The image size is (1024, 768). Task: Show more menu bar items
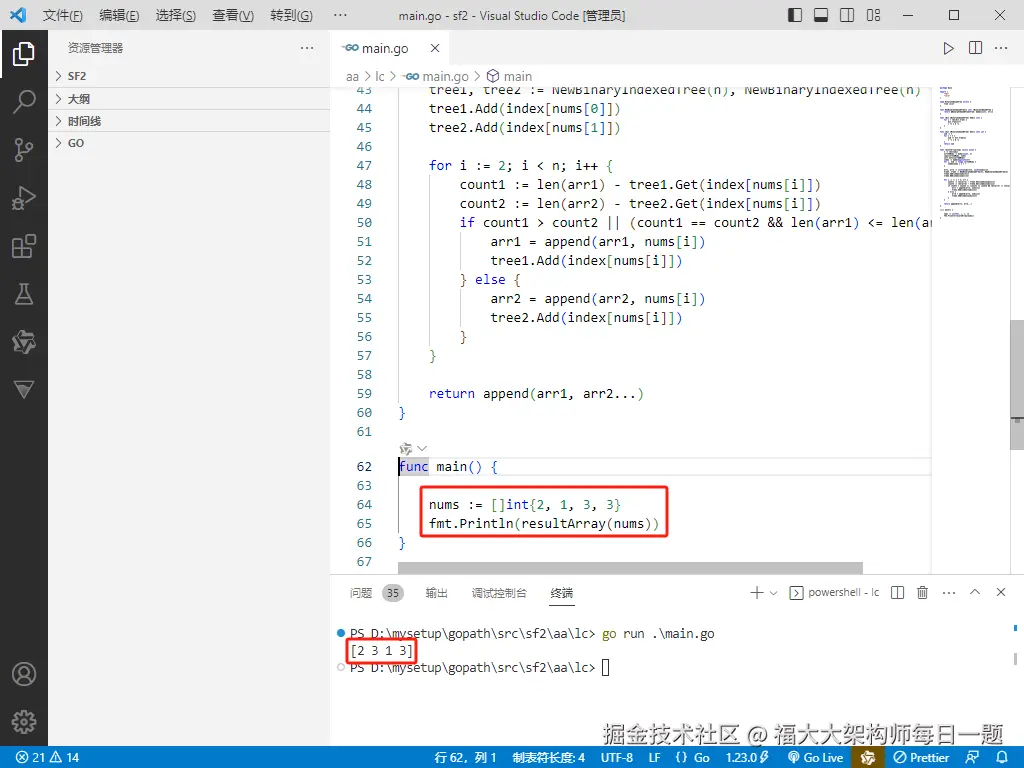pos(340,15)
